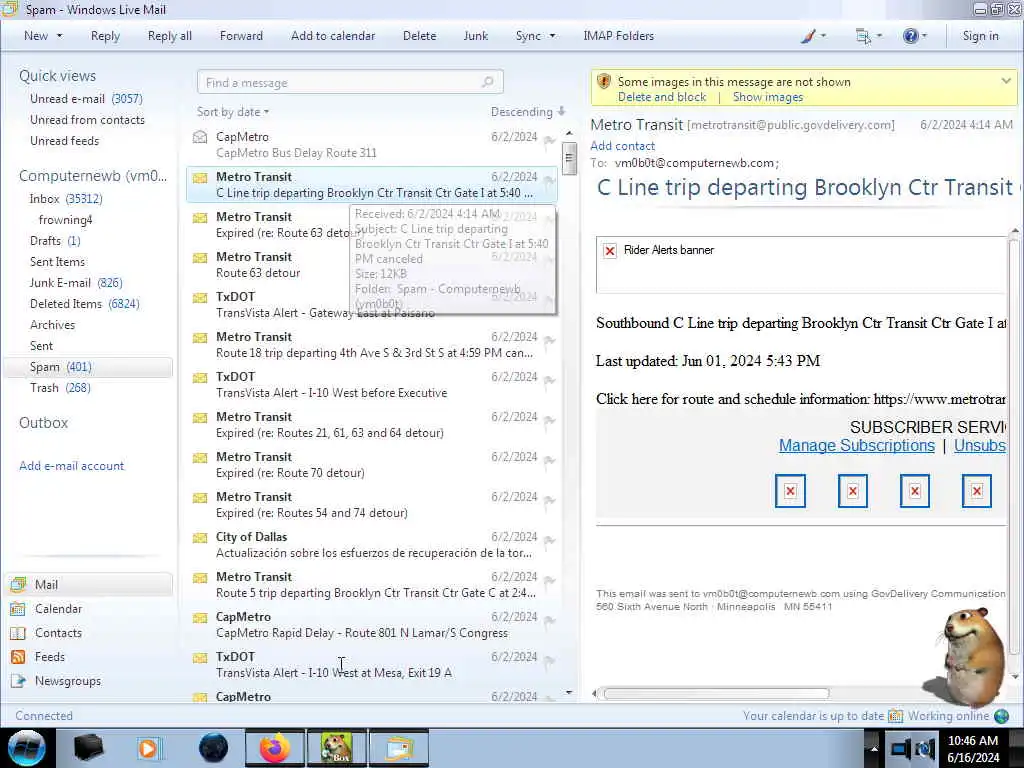
Task: Select the Outbox heading
Action: pos(43,423)
